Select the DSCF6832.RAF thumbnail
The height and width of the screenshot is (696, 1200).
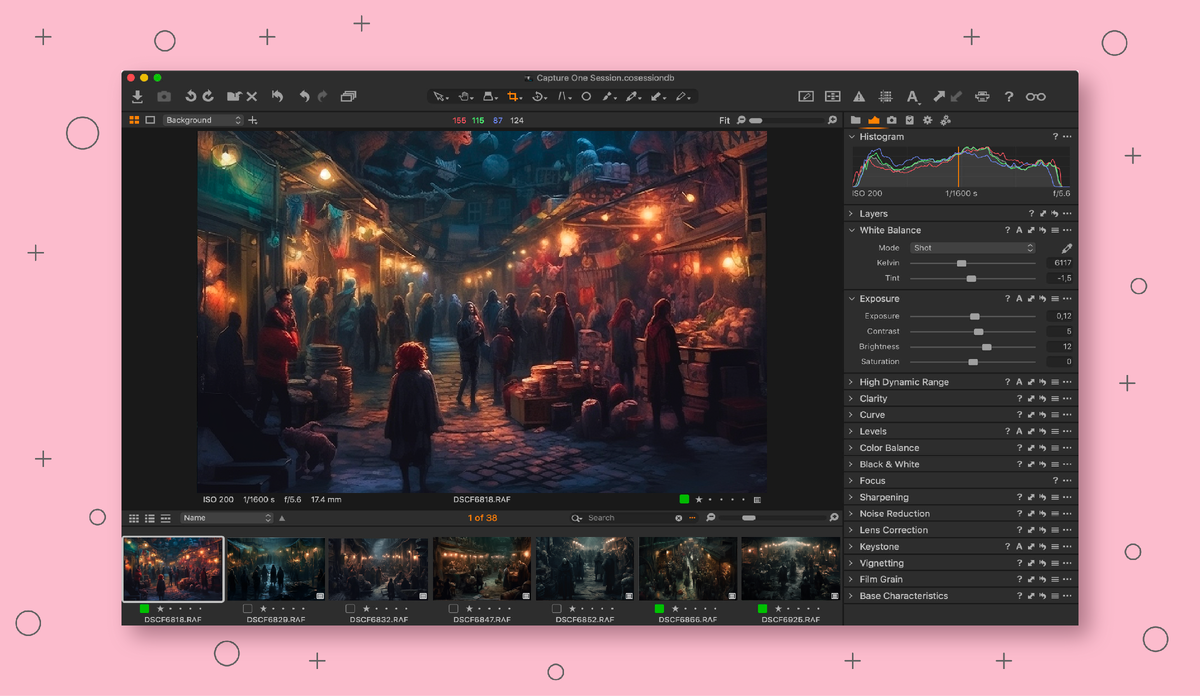(378, 569)
